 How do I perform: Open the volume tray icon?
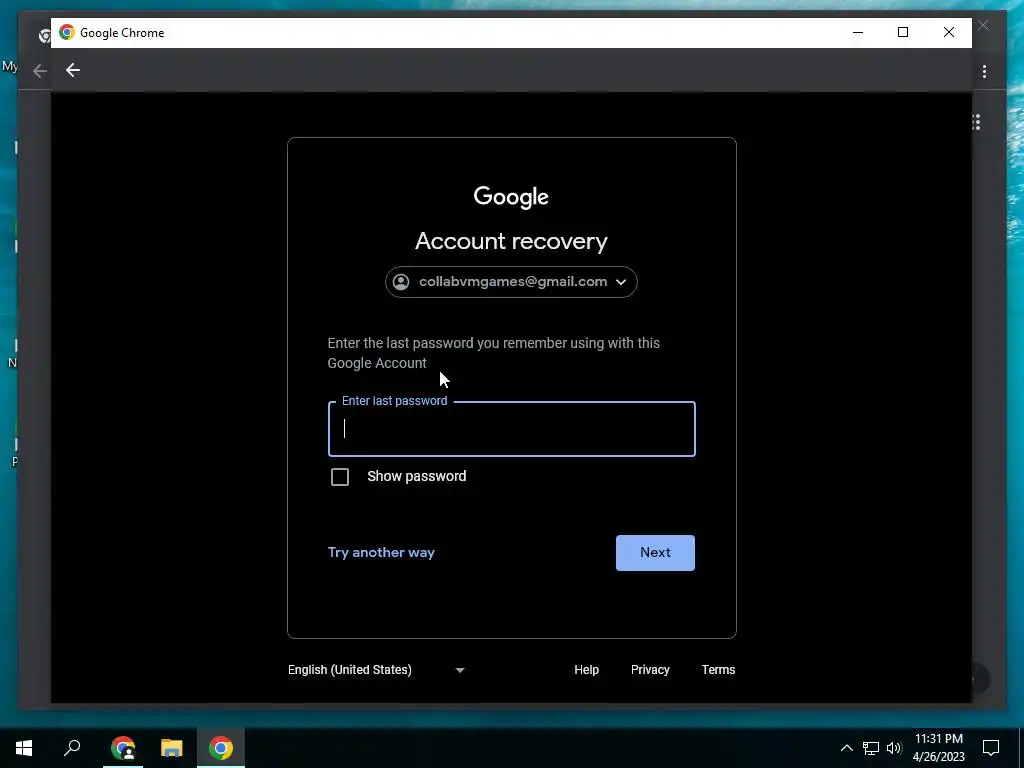click(894, 748)
